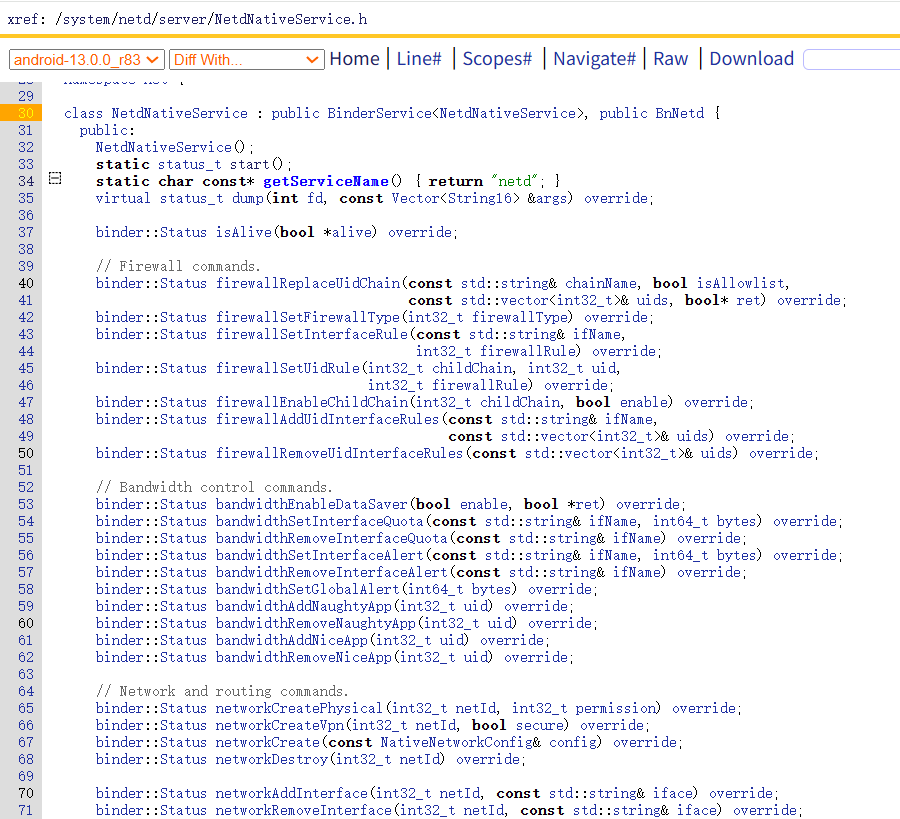The height and width of the screenshot is (819, 900).
Task: Follow the dump method link on line 35
Action: (247, 198)
